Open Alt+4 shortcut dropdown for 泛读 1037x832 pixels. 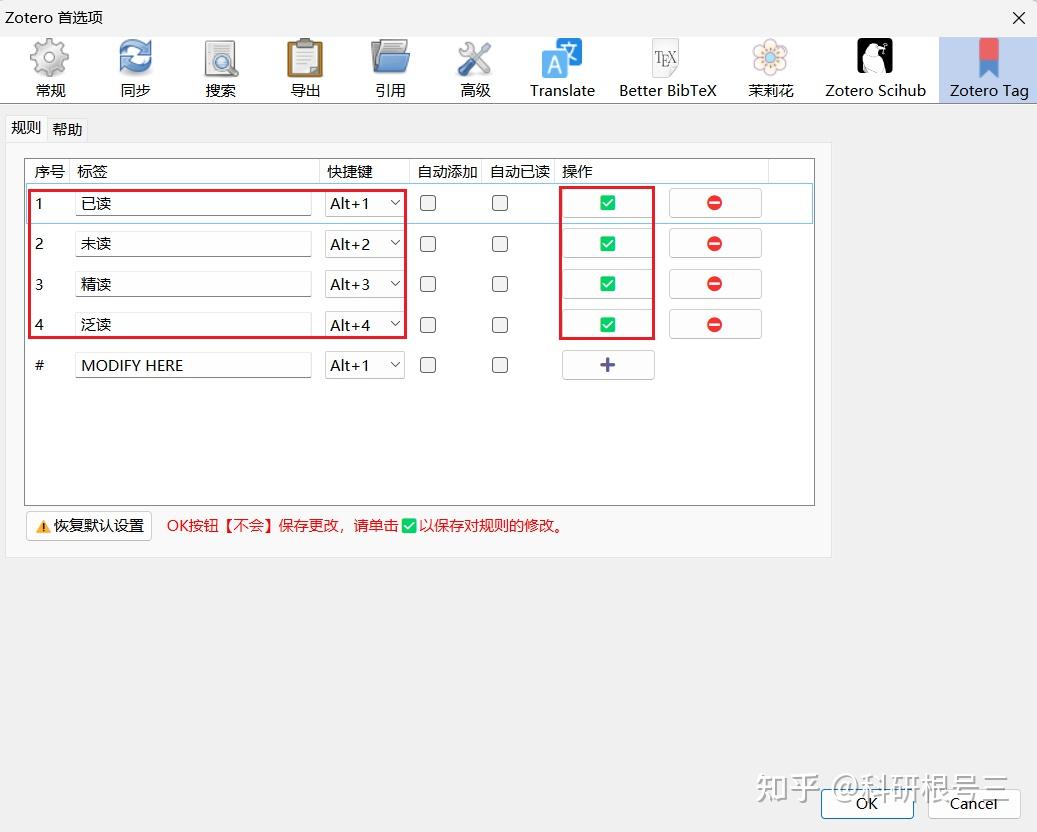pyautogui.click(x=364, y=325)
